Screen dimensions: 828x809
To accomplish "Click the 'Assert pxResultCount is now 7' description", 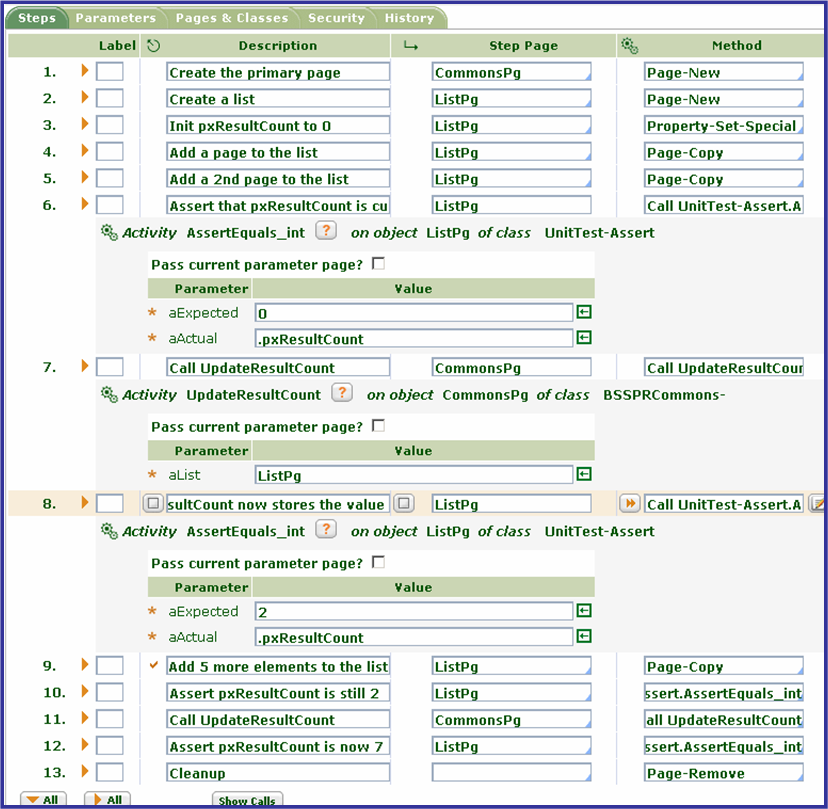I will 278,746.
